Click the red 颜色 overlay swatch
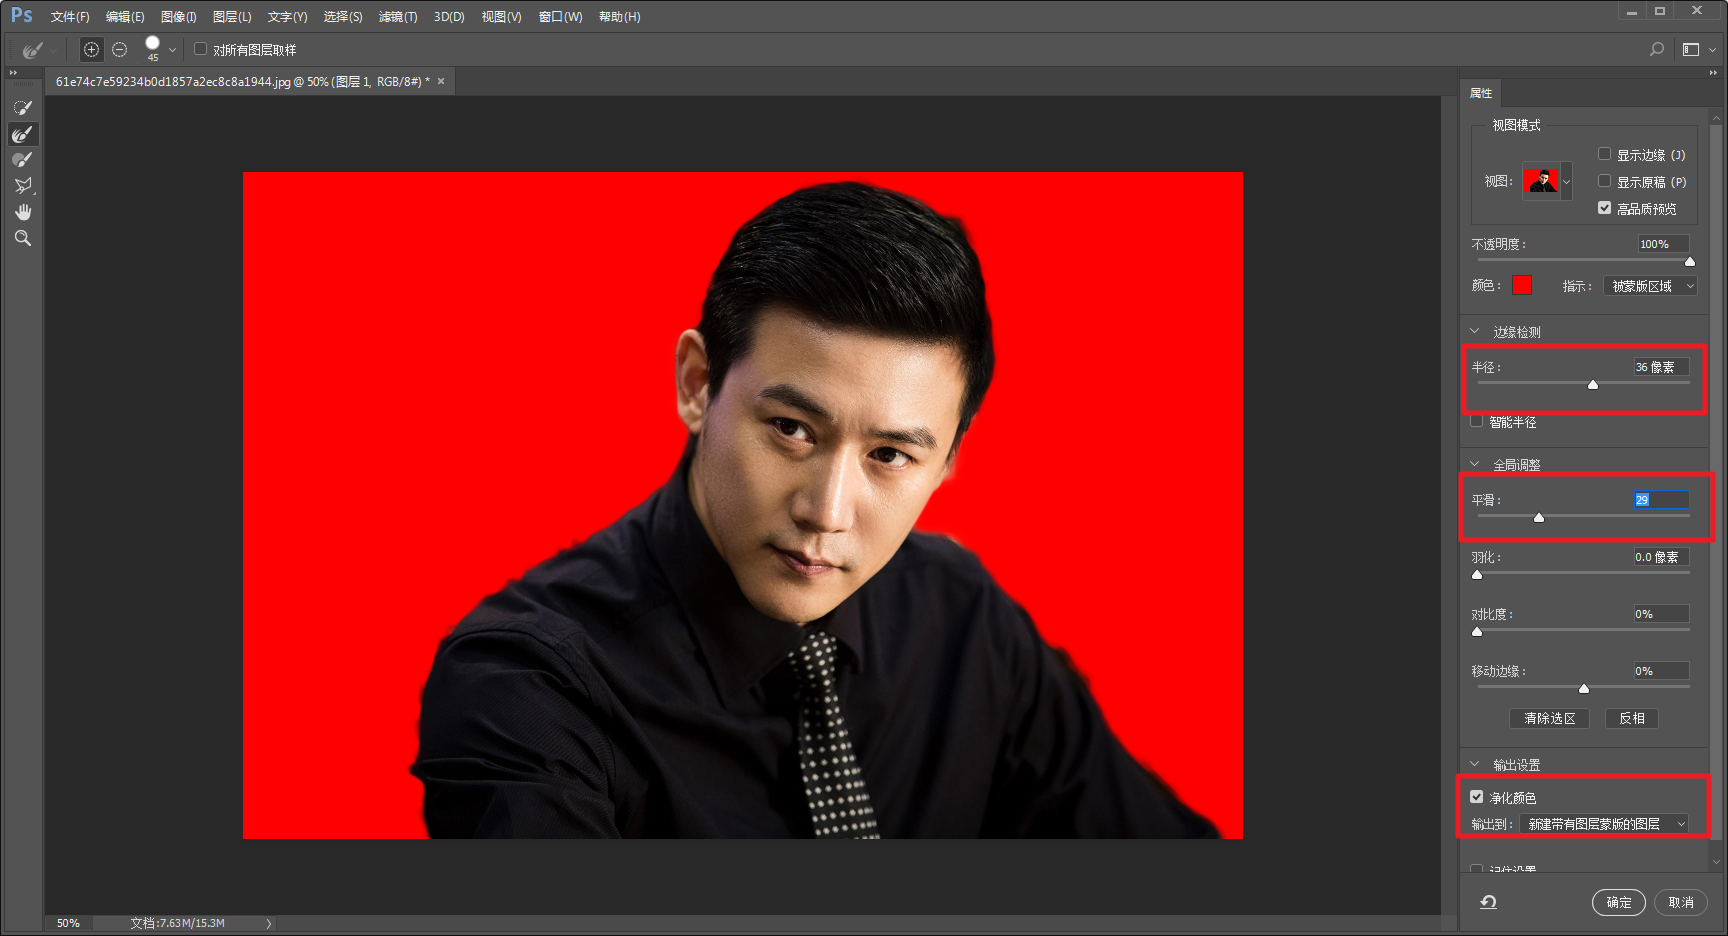1728x936 pixels. click(1522, 285)
